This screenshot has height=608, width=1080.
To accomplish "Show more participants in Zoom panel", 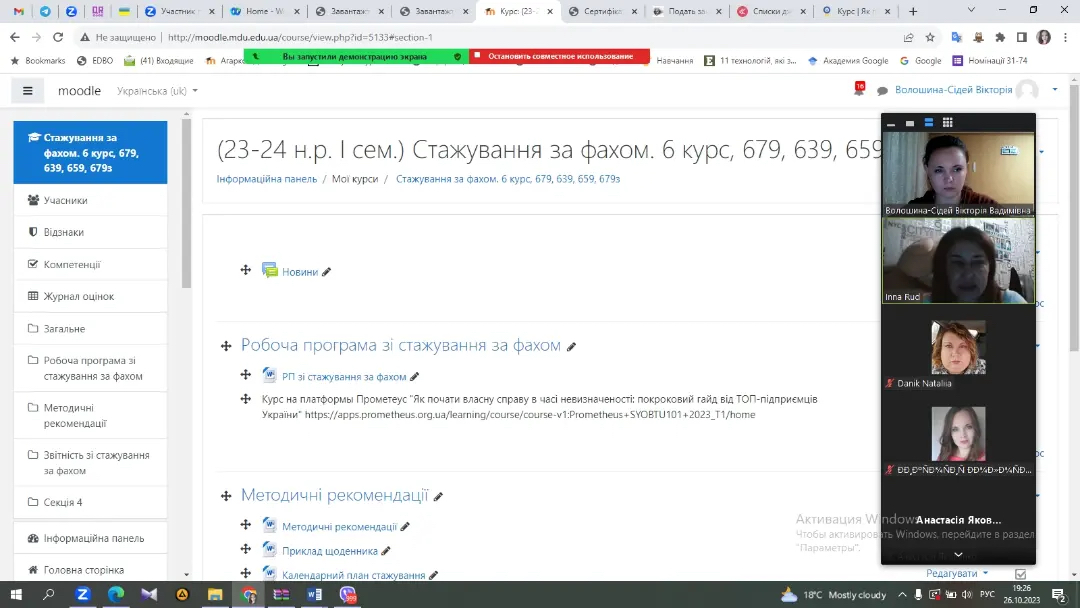I will tap(958, 554).
